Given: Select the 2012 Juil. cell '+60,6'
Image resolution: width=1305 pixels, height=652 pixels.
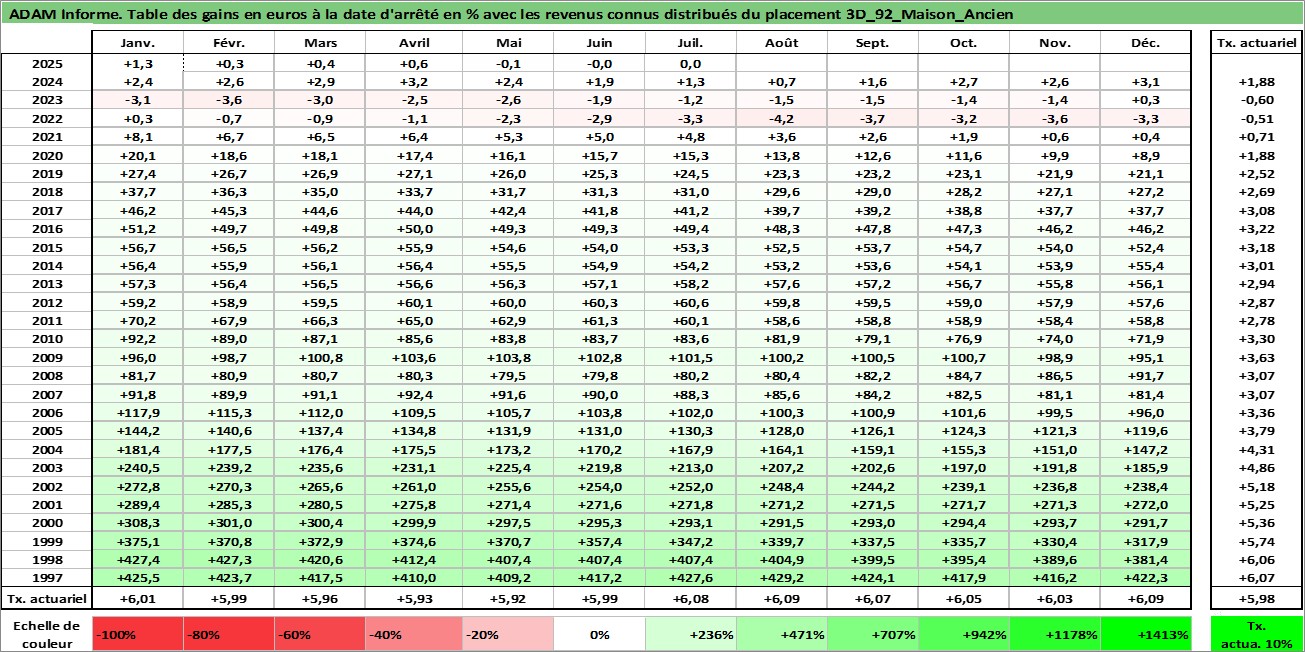Looking at the screenshot, I should pyautogui.click(x=691, y=303).
